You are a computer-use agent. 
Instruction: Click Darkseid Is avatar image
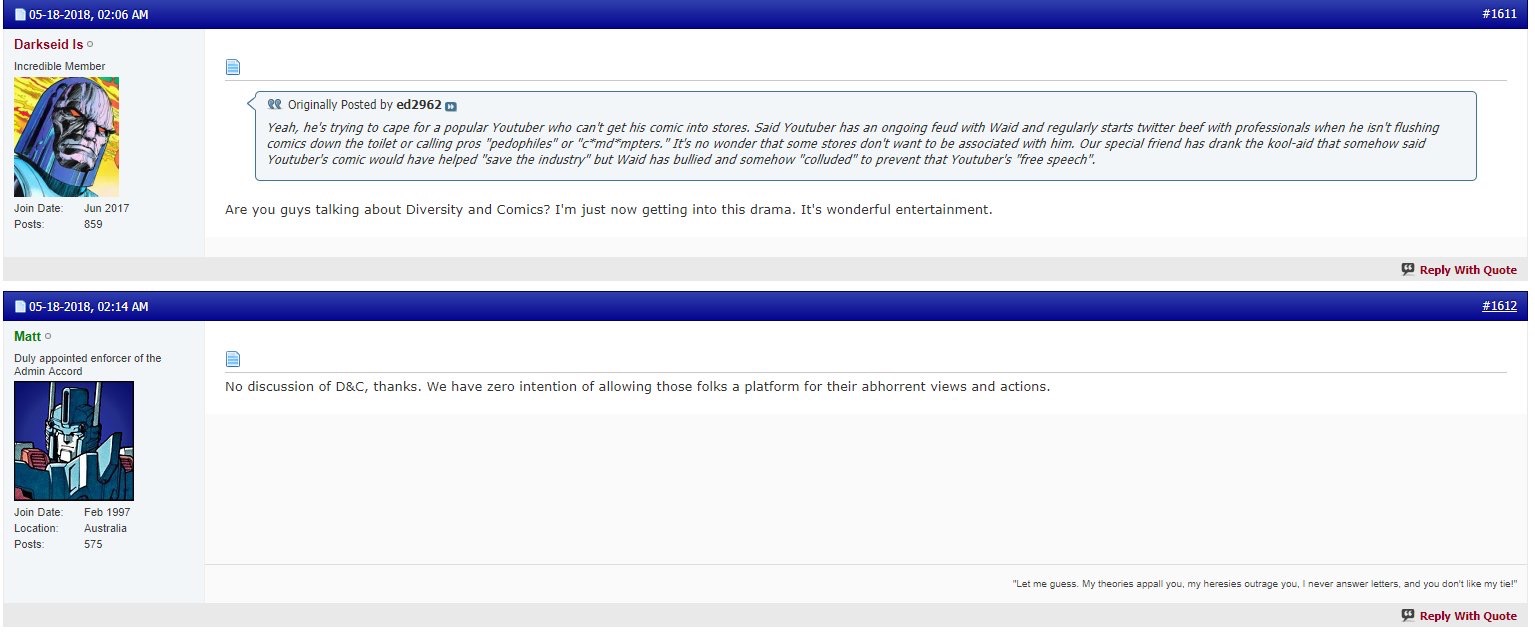pyautogui.click(x=66, y=137)
